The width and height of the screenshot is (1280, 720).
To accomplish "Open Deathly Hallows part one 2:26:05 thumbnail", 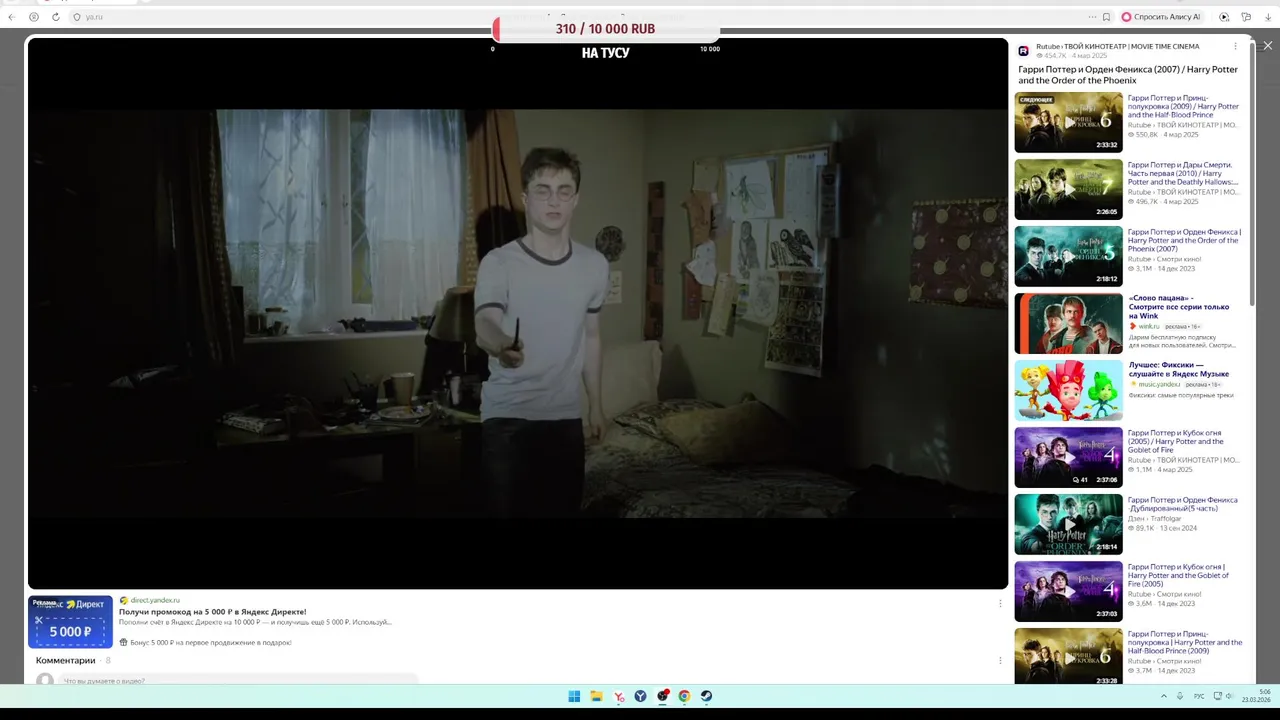I will pos(1068,189).
